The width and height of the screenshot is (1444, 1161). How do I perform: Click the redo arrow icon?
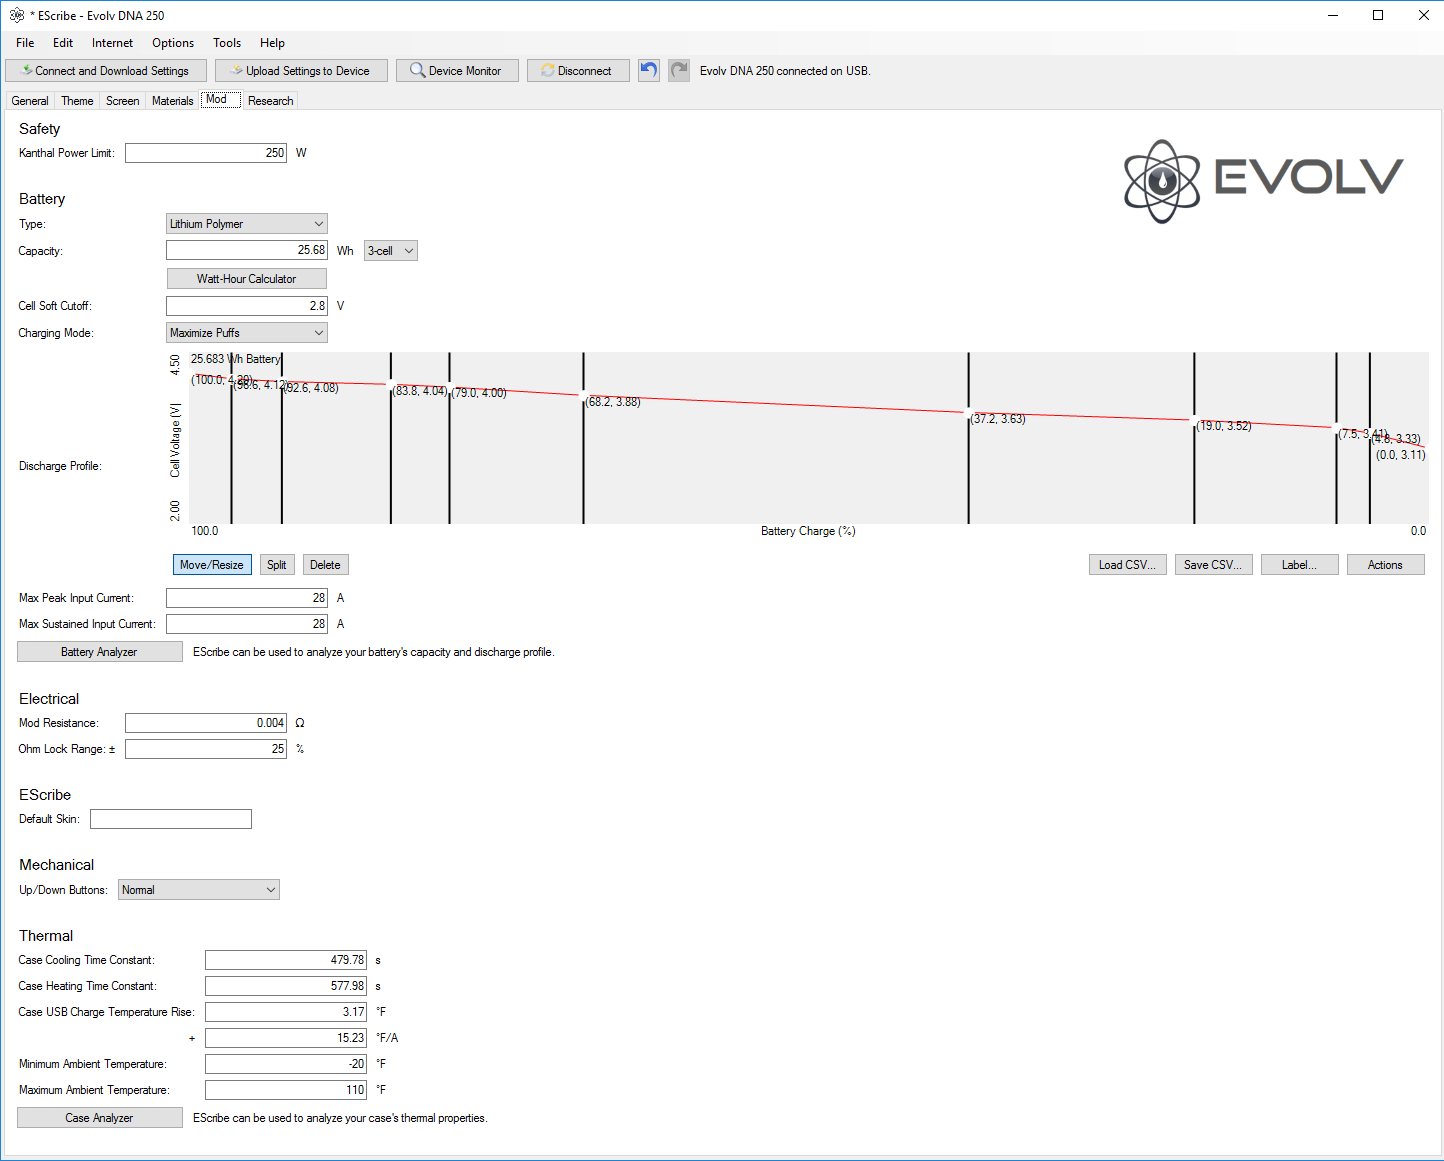679,70
